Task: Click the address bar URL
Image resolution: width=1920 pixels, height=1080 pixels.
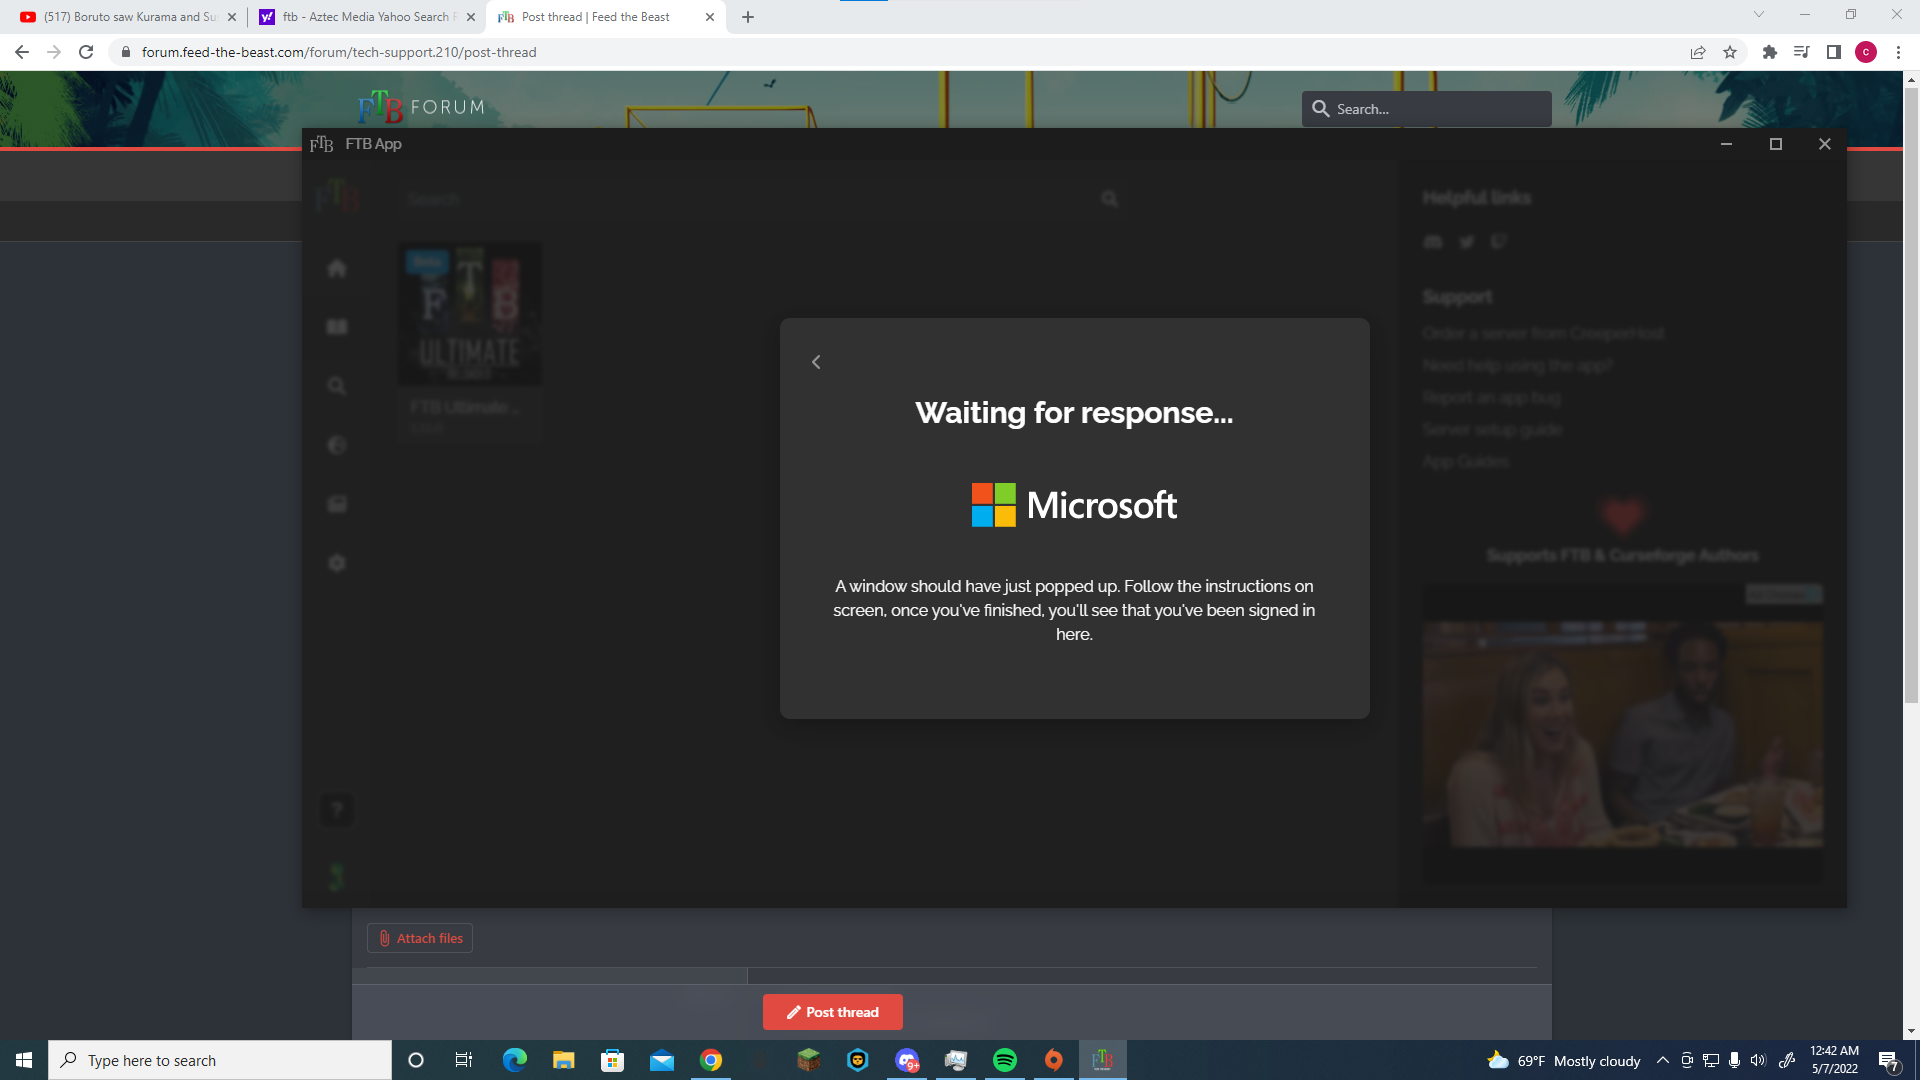Action: [339, 52]
